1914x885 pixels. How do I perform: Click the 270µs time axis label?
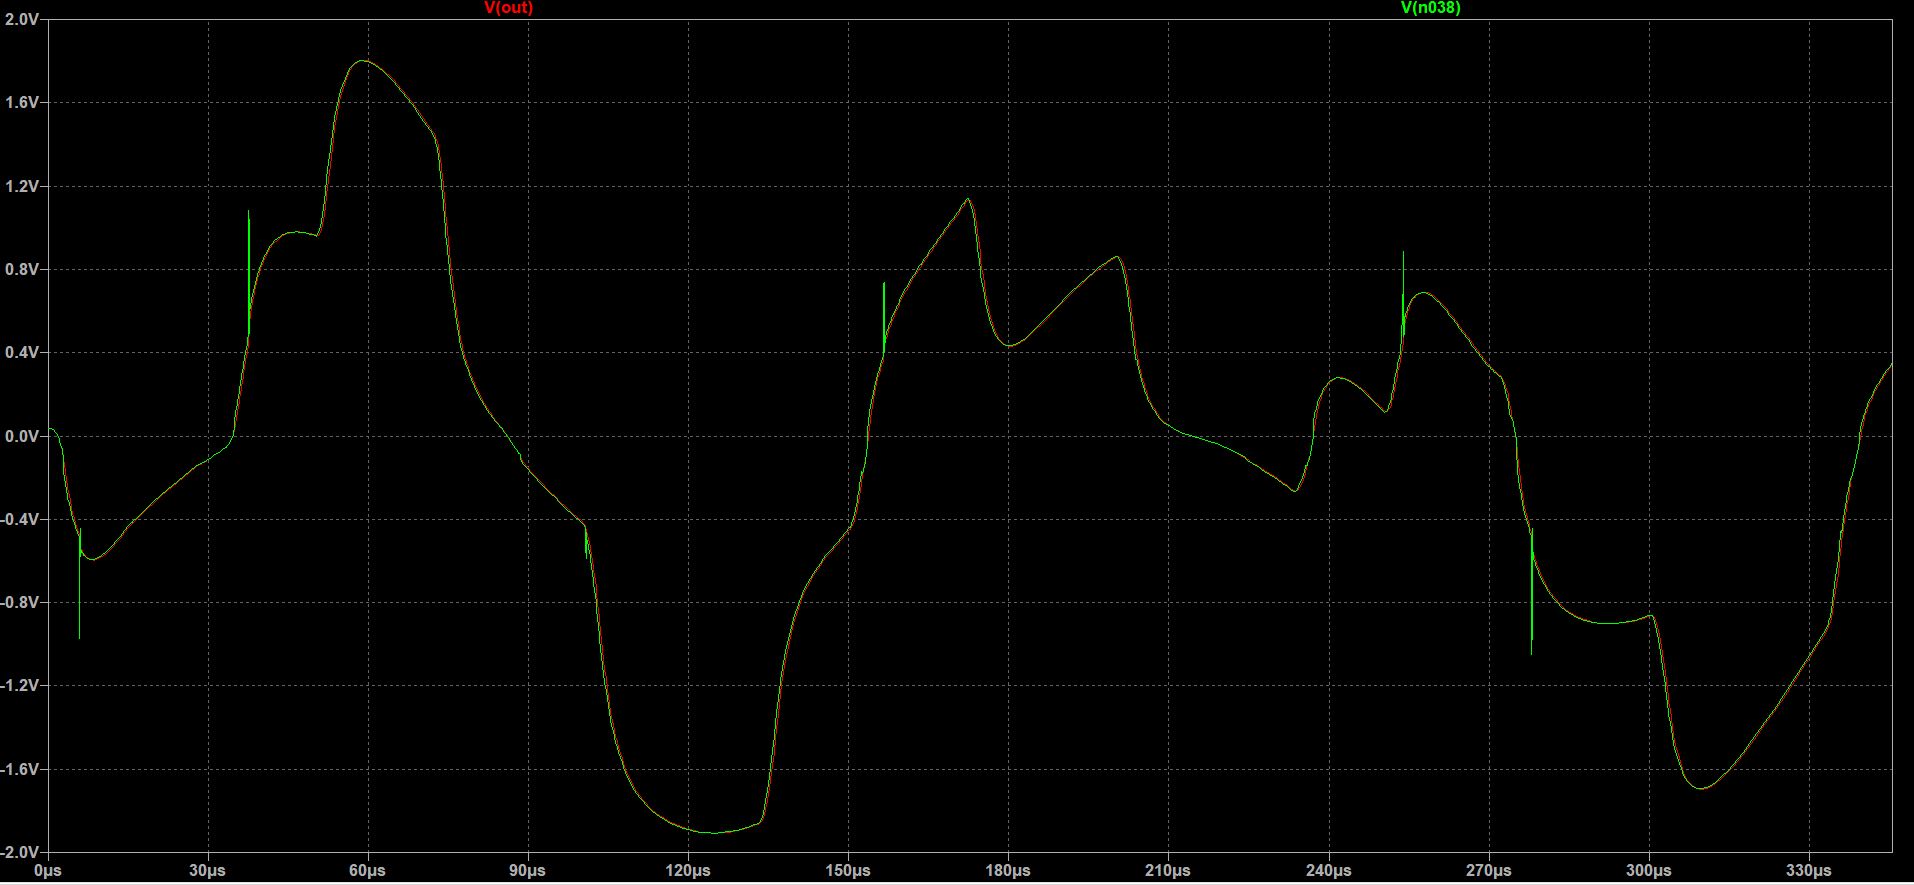[x=1489, y=871]
